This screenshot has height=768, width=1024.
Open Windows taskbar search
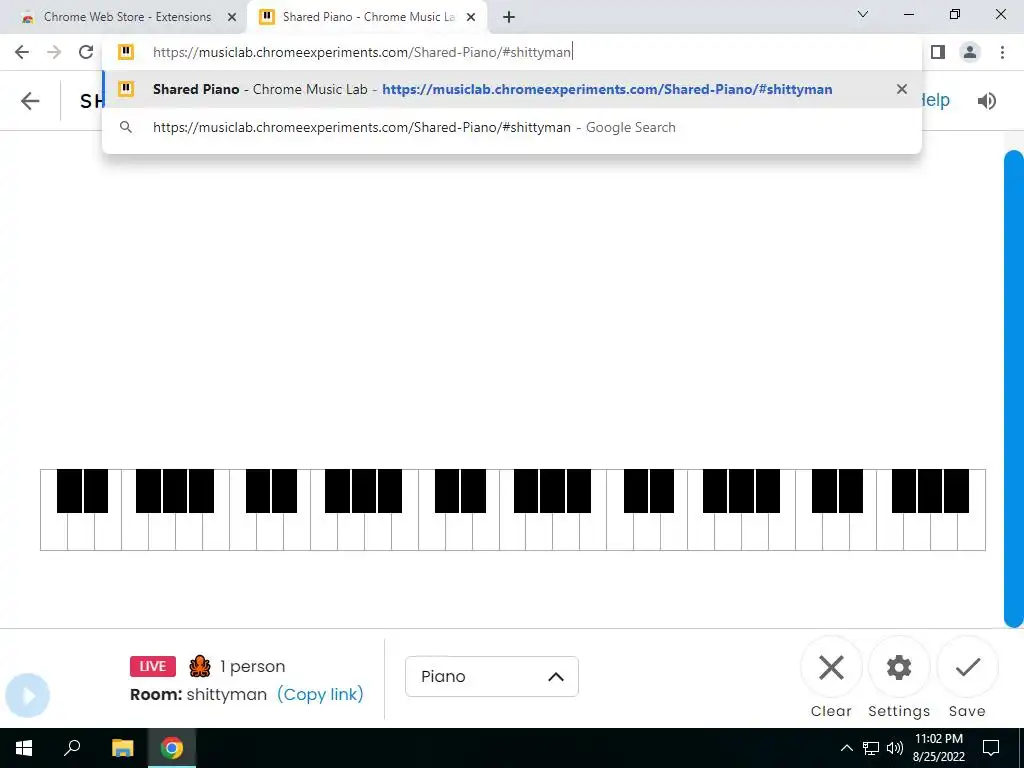(x=72, y=748)
